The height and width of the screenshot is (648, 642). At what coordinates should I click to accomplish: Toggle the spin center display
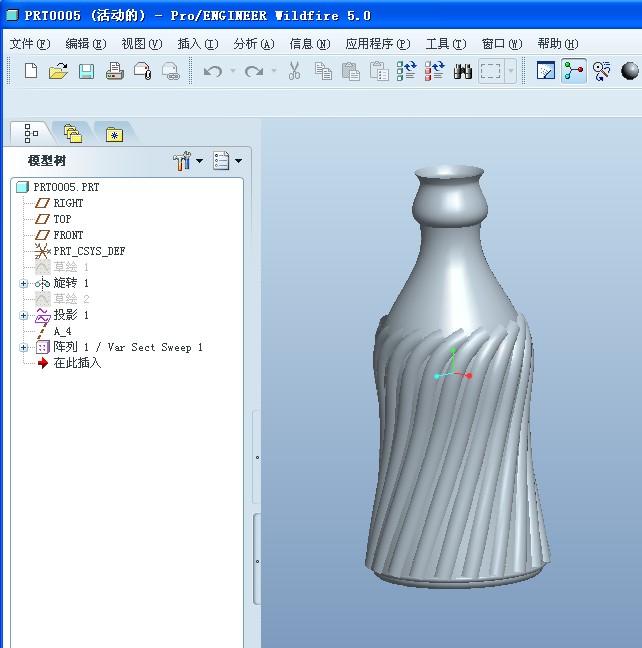click(x=574, y=71)
